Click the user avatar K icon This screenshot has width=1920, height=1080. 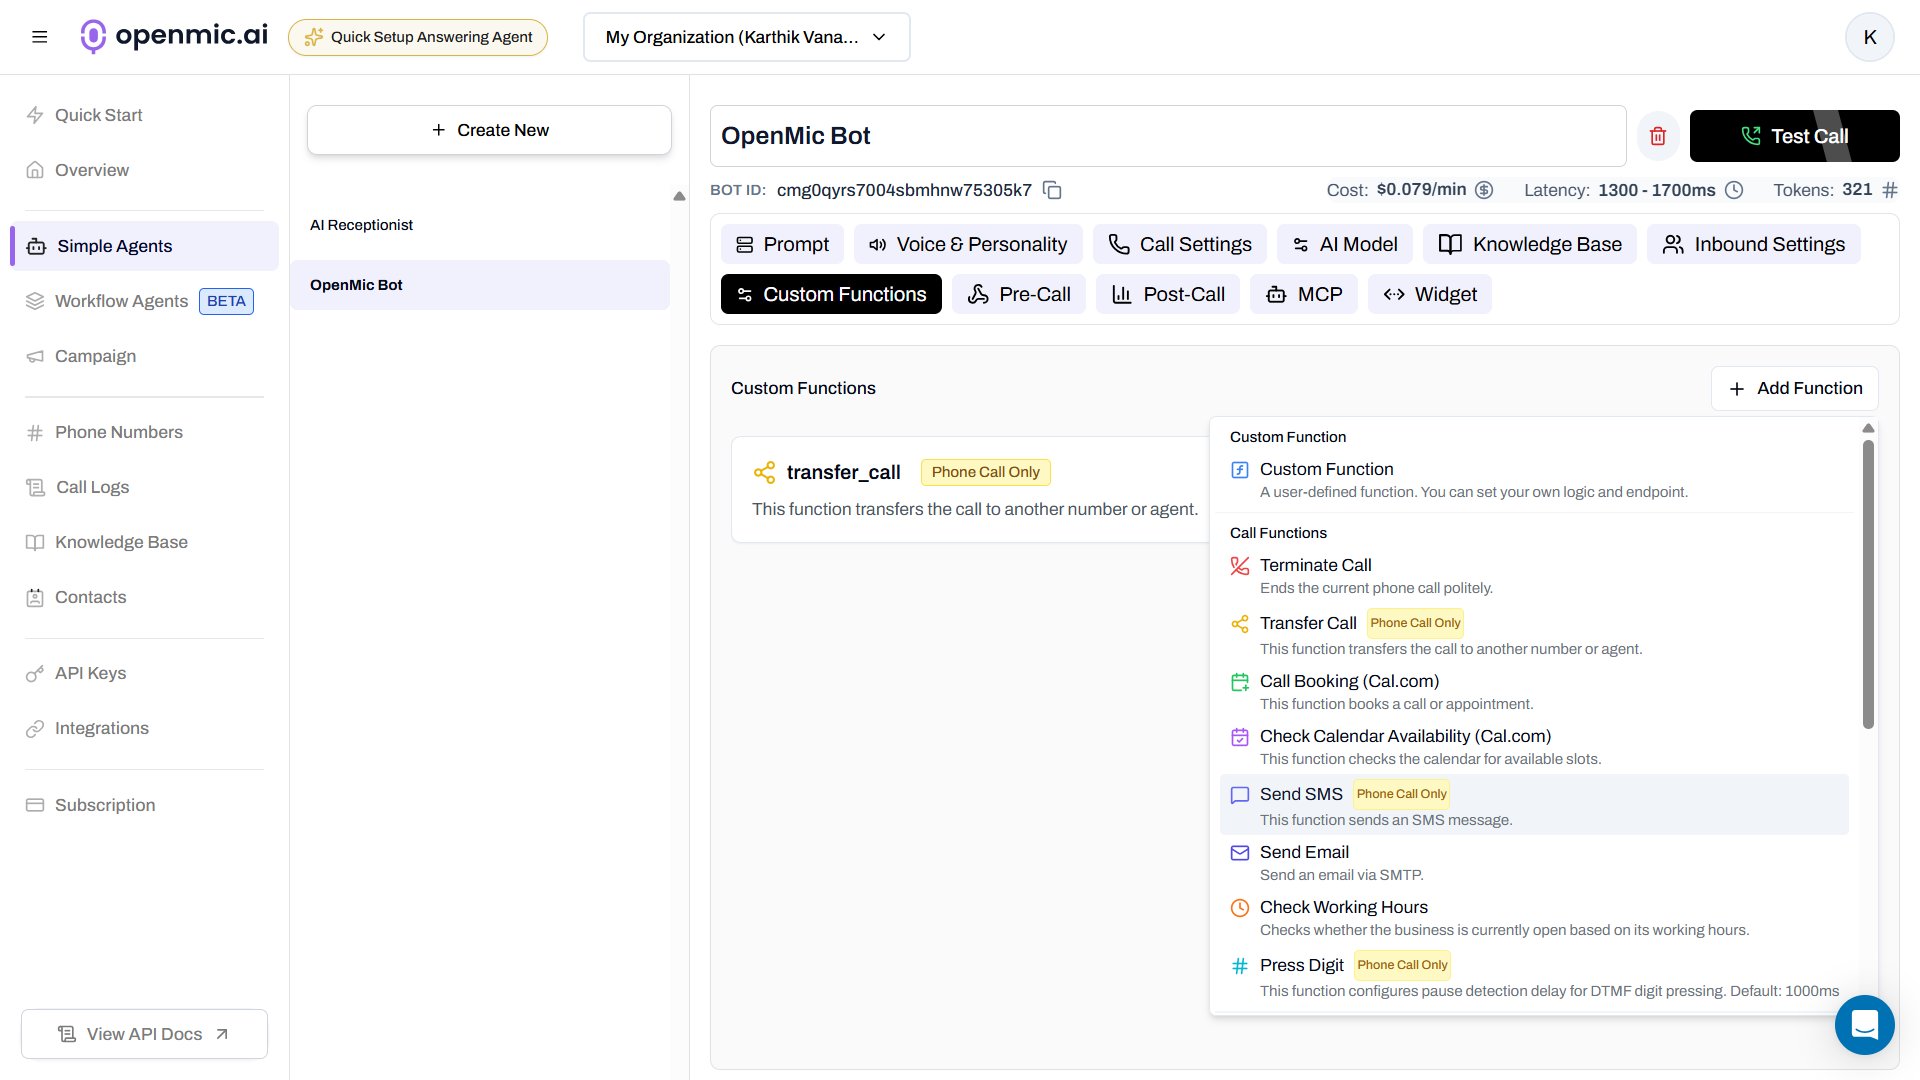1869,37
